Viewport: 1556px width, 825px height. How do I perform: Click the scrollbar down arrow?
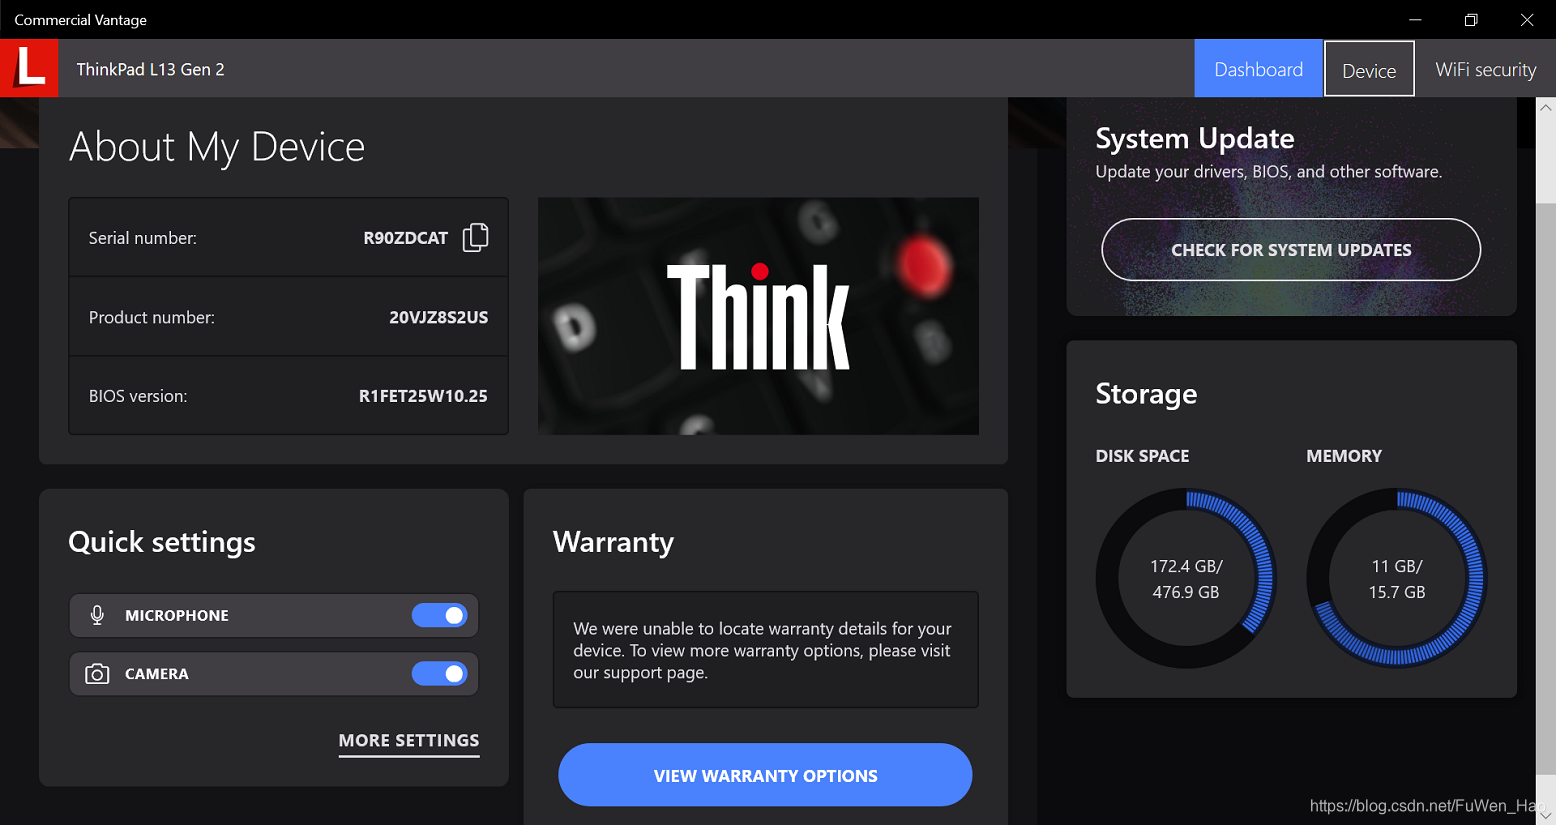click(x=1546, y=815)
